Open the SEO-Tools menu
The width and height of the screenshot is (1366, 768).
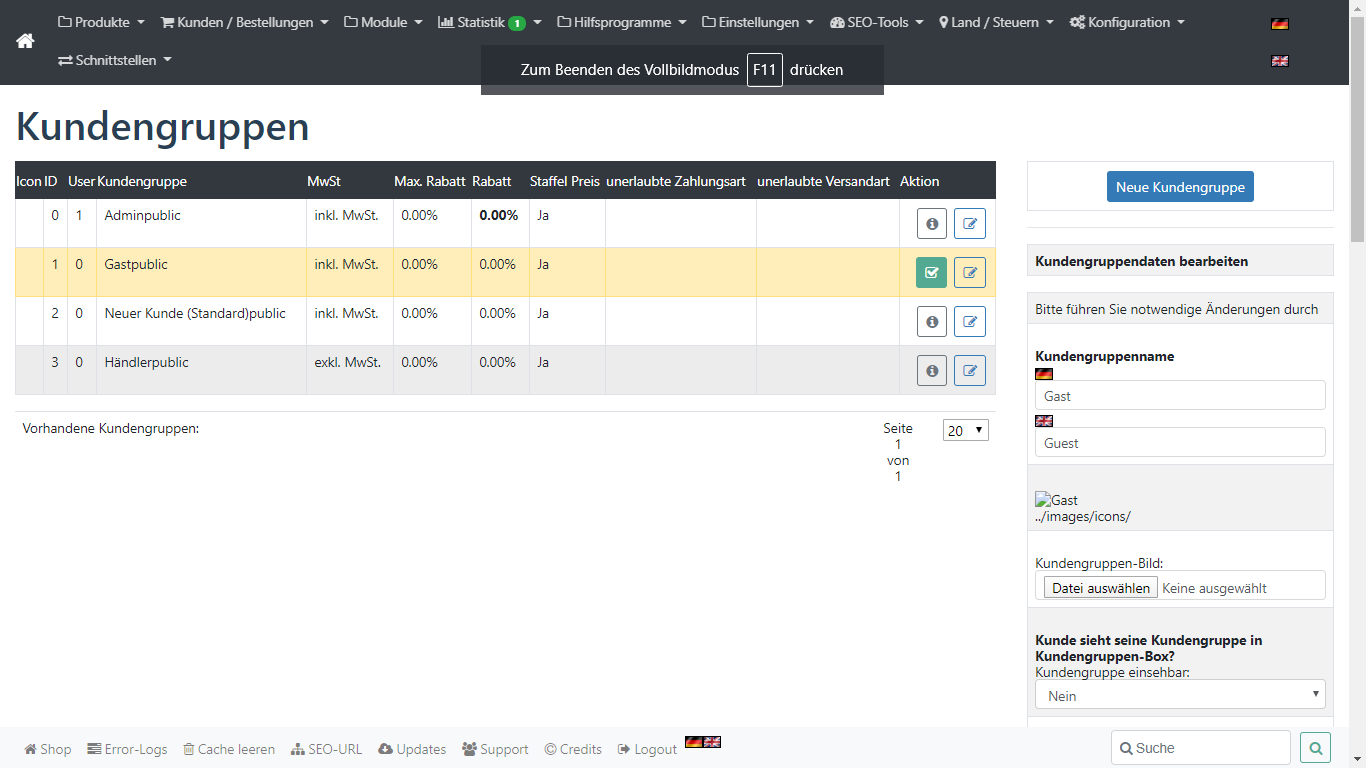point(876,22)
